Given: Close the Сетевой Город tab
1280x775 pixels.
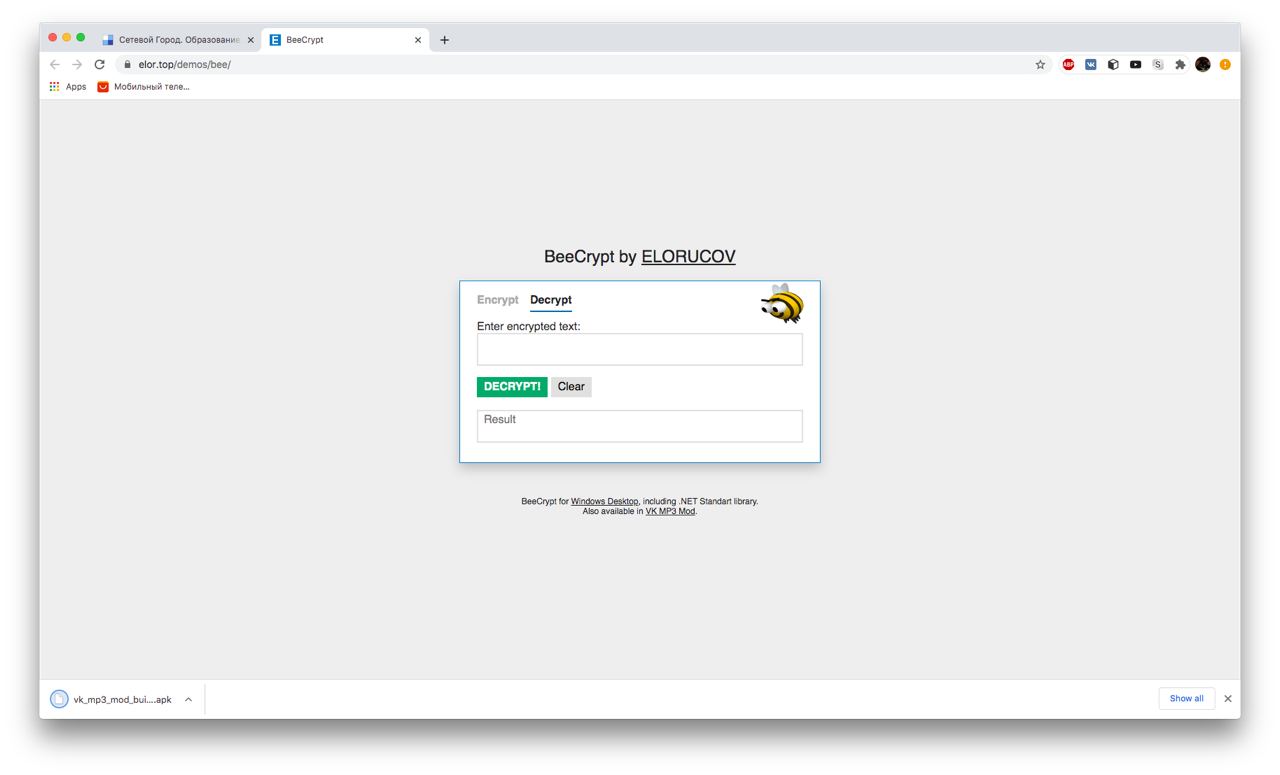Looking at the screenshot, I should pos(251,40).
